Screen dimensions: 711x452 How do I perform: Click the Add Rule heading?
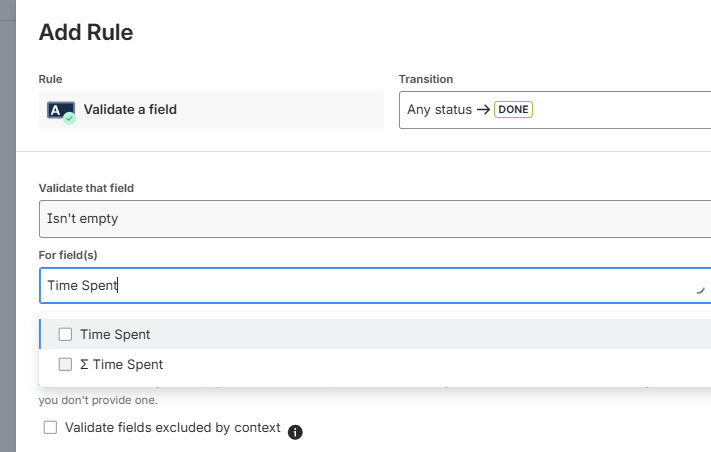pos(86,32)
